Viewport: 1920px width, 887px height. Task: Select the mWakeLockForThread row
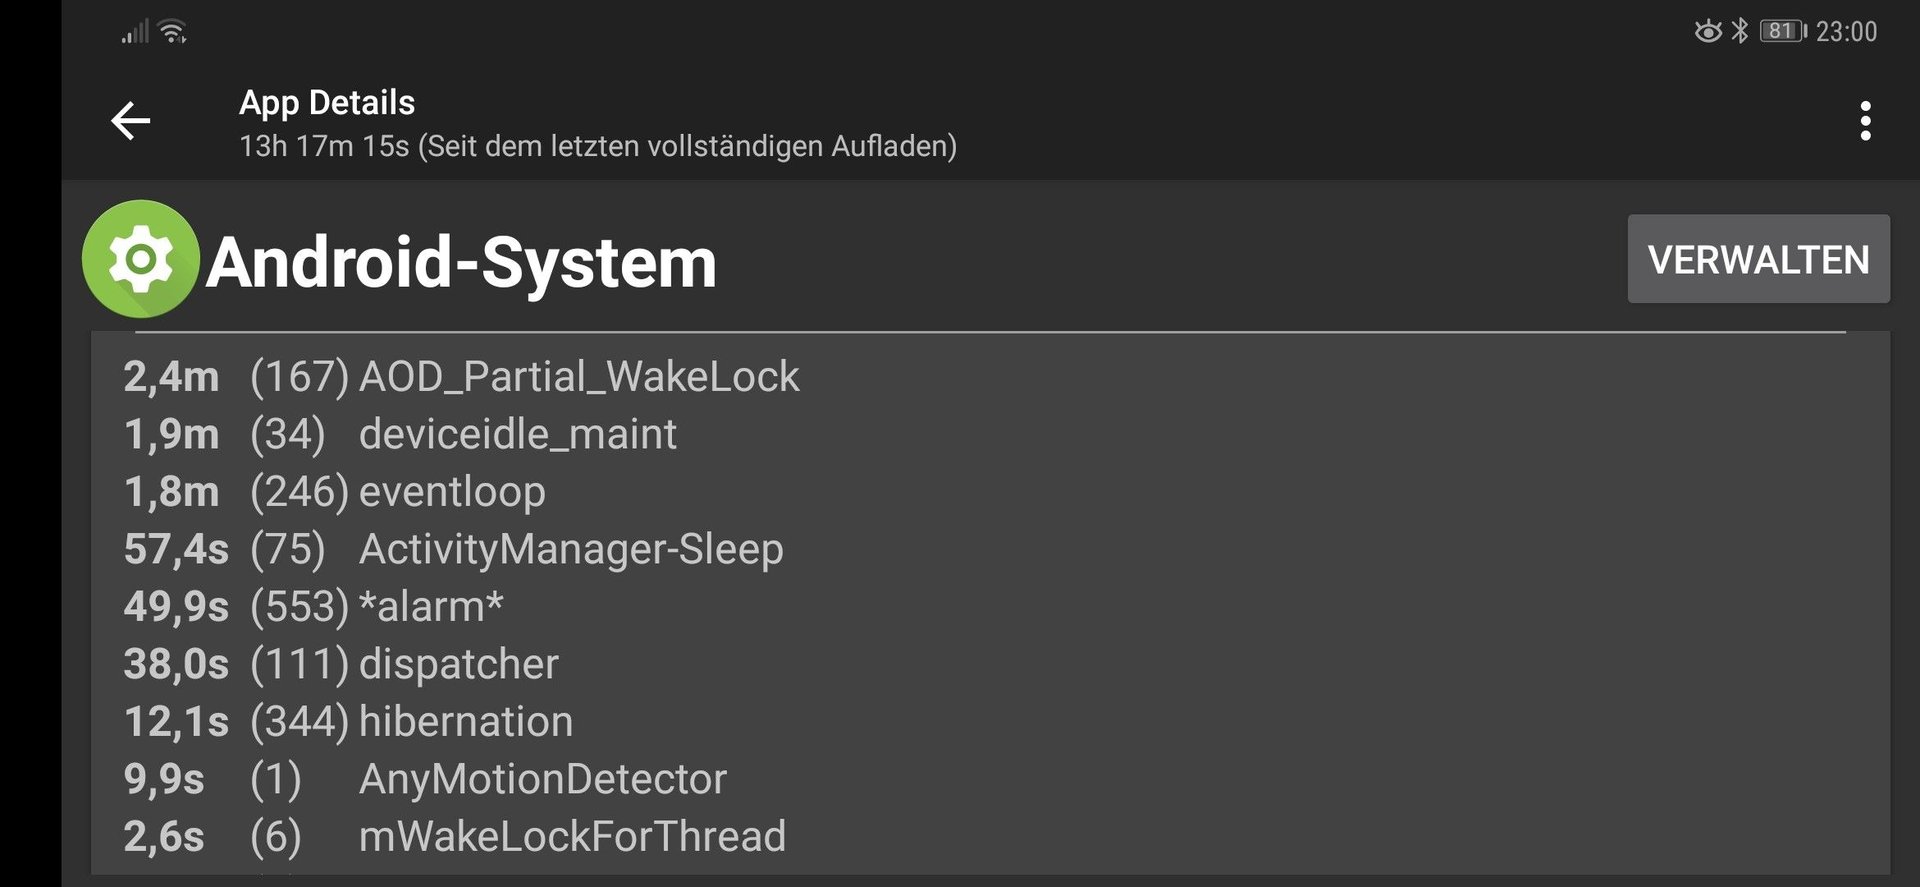990,837
